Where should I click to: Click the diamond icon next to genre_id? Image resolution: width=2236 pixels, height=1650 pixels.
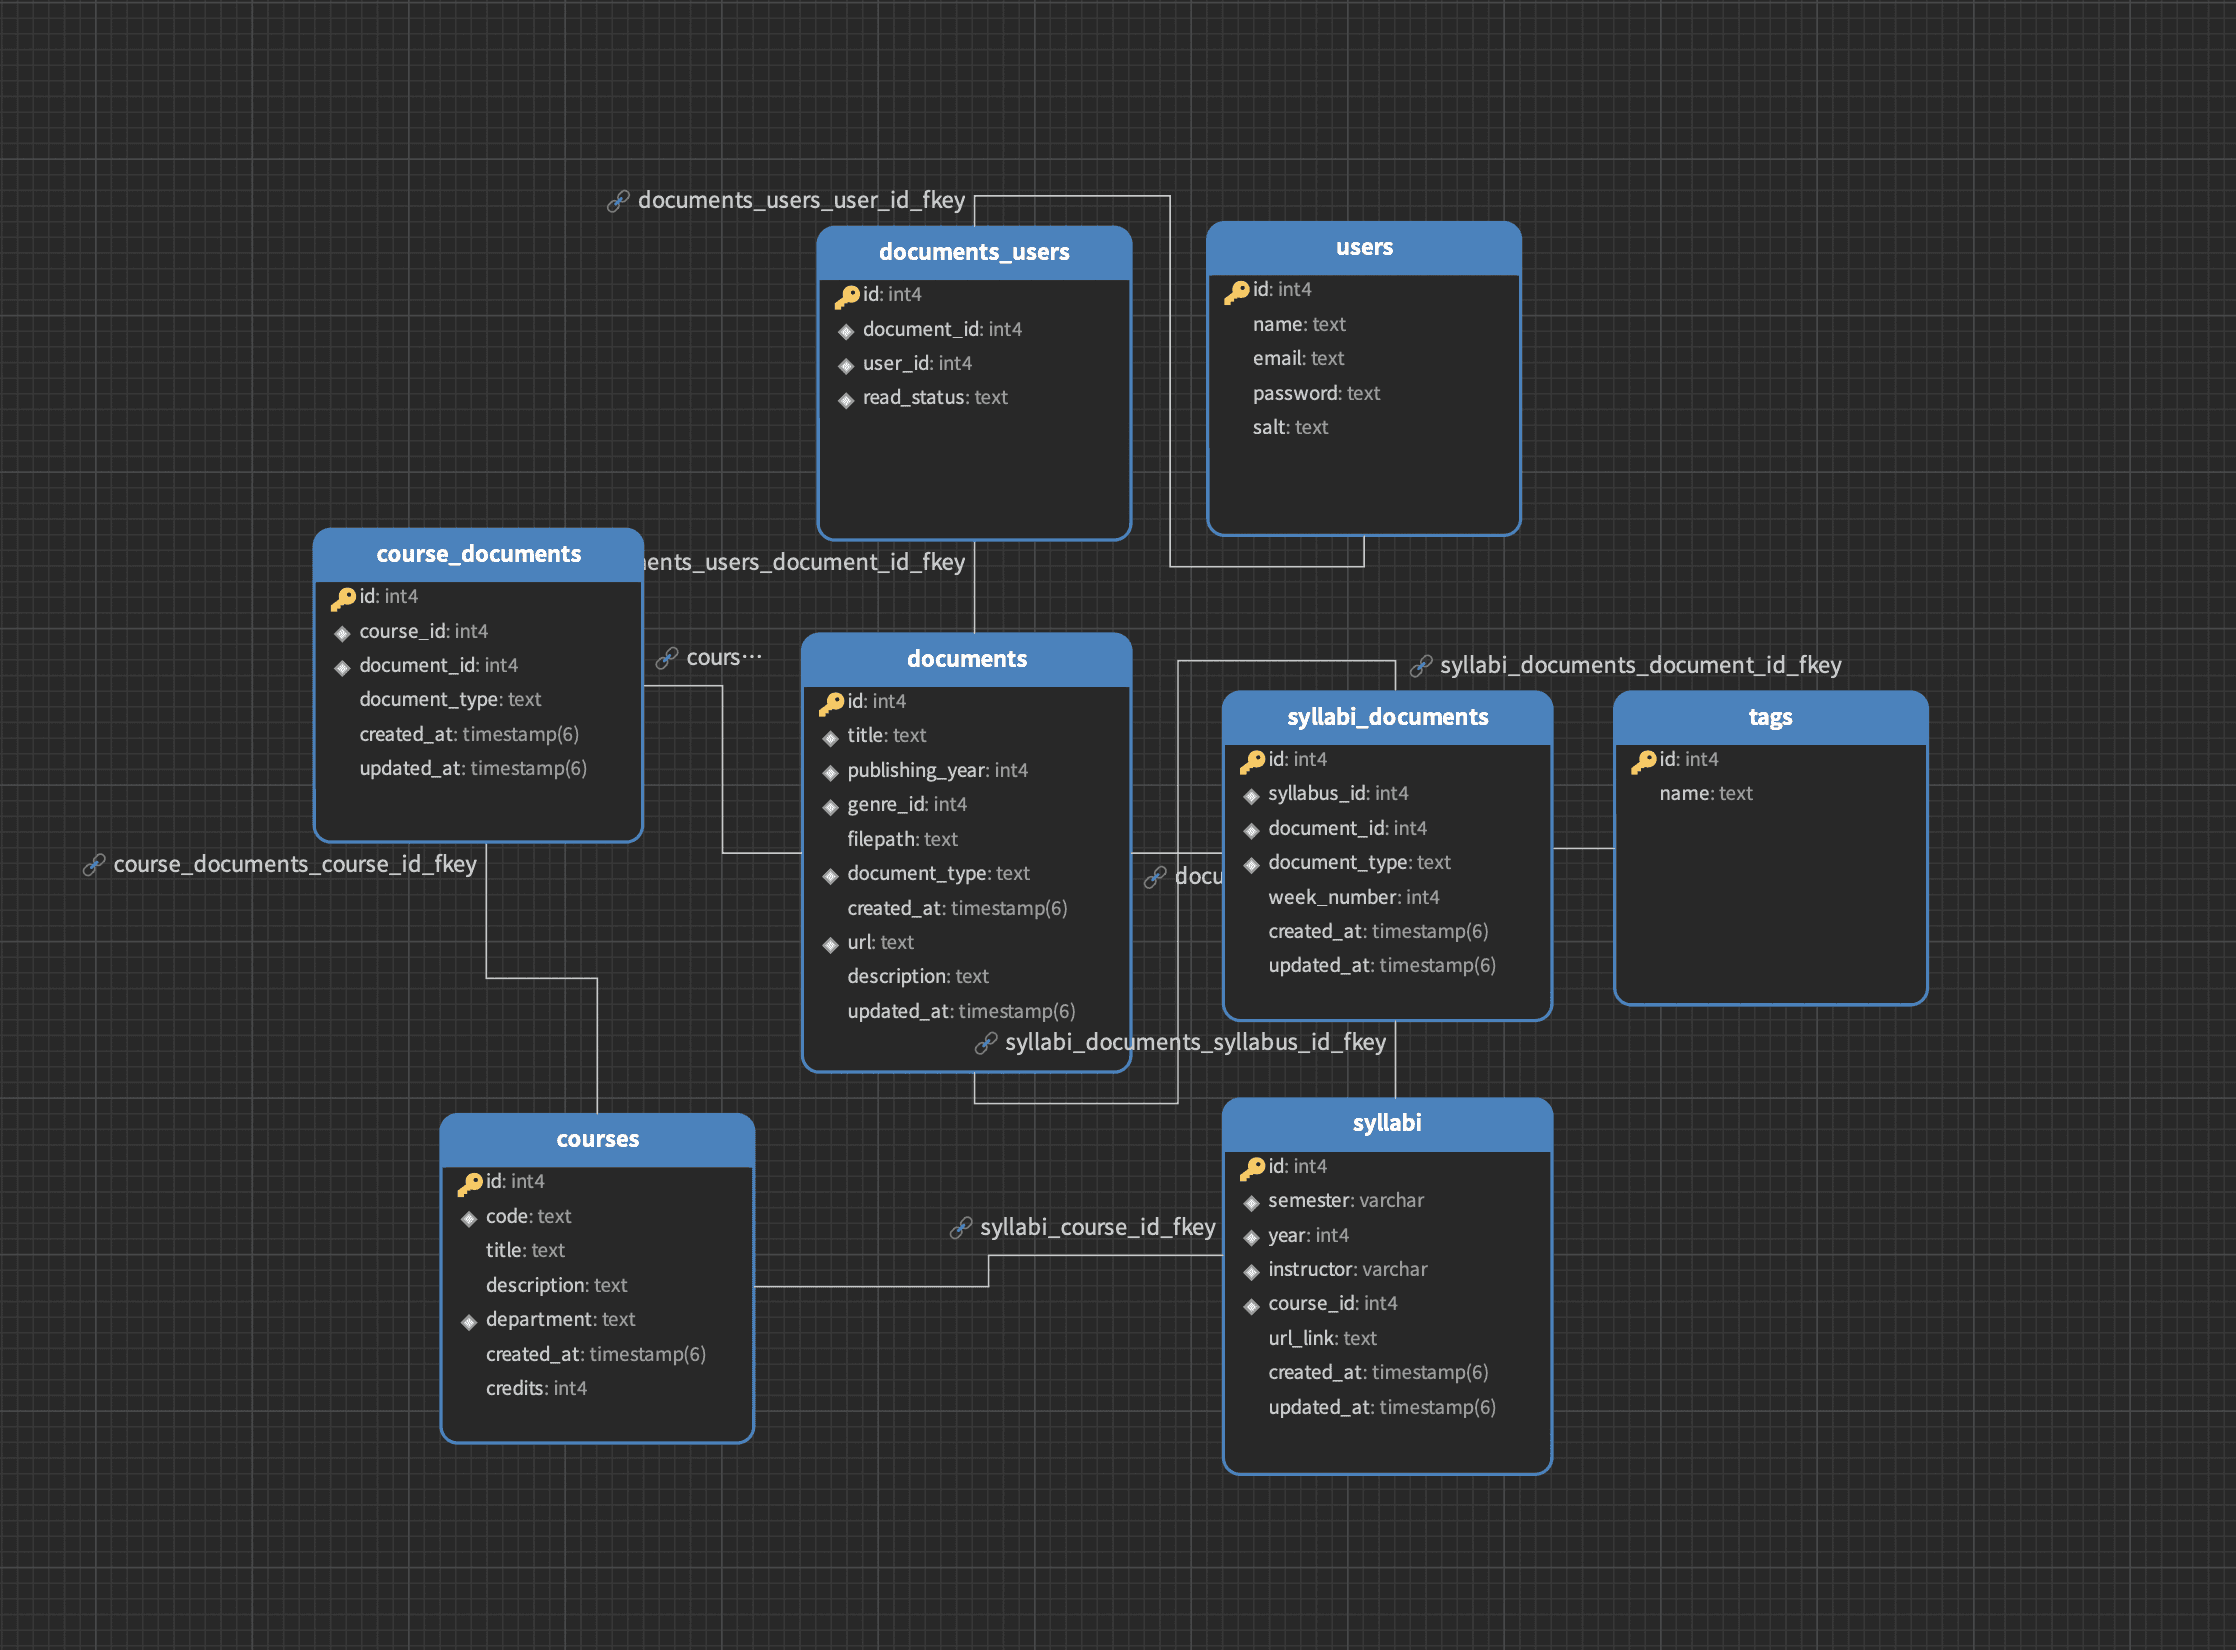pyautogui.click(x=830, y=807)
